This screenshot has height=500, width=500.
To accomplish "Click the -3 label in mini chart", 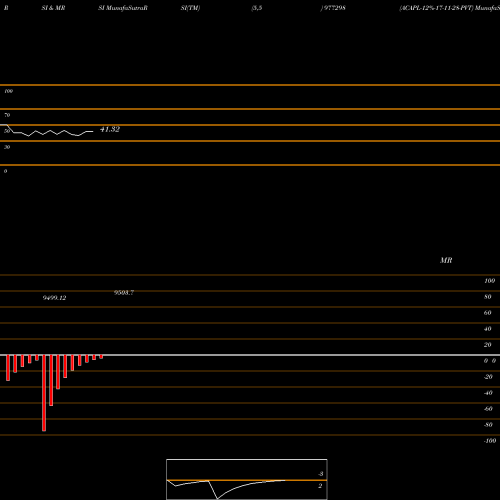I will (321, 474).
